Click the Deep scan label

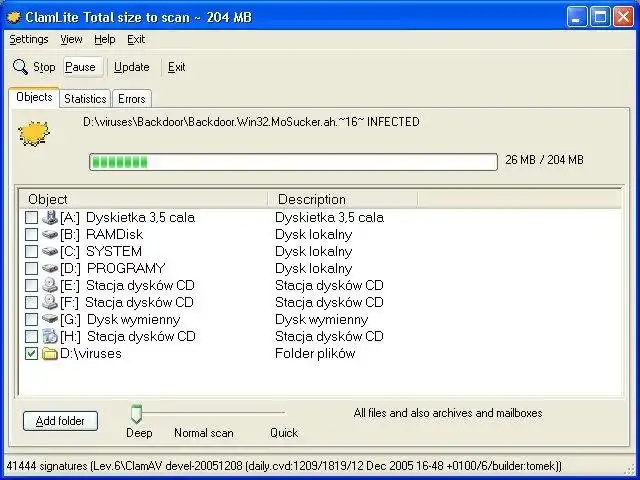[139, 433]
